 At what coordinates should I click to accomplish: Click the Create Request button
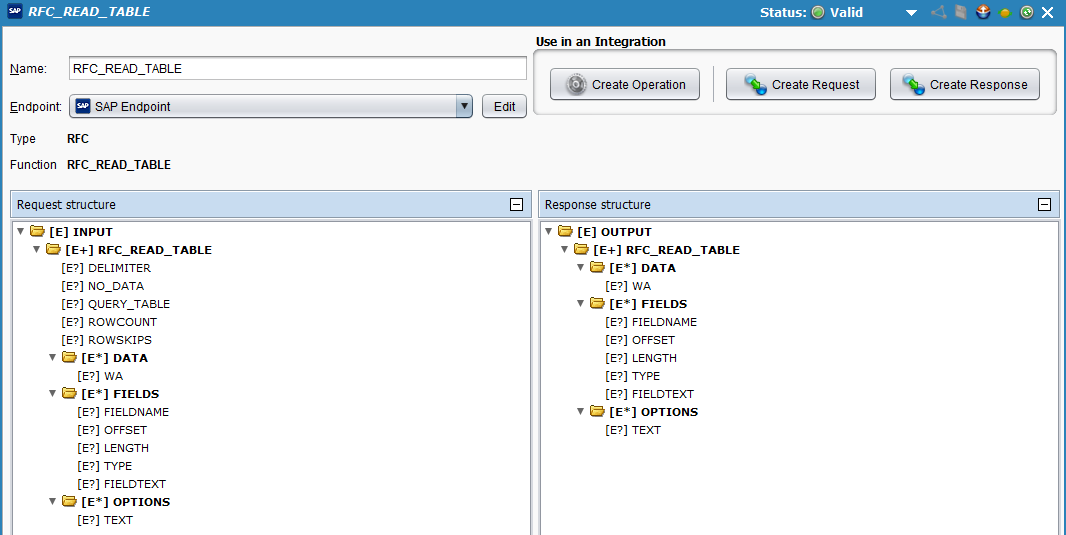(800, 85)
